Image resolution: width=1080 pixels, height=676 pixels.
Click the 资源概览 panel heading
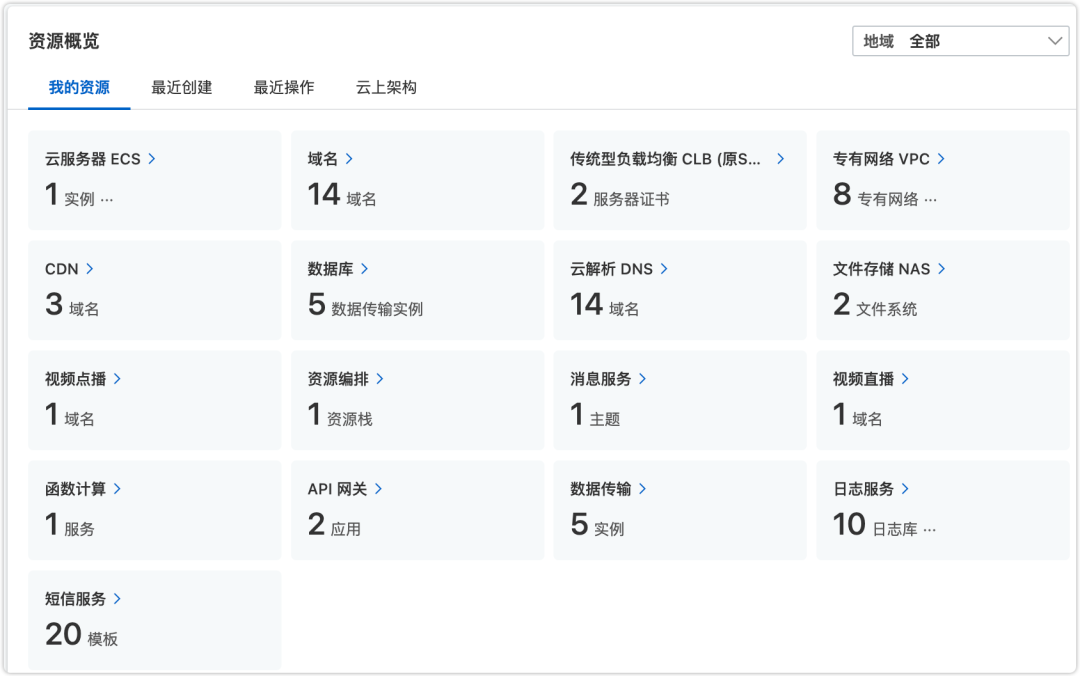64,41
